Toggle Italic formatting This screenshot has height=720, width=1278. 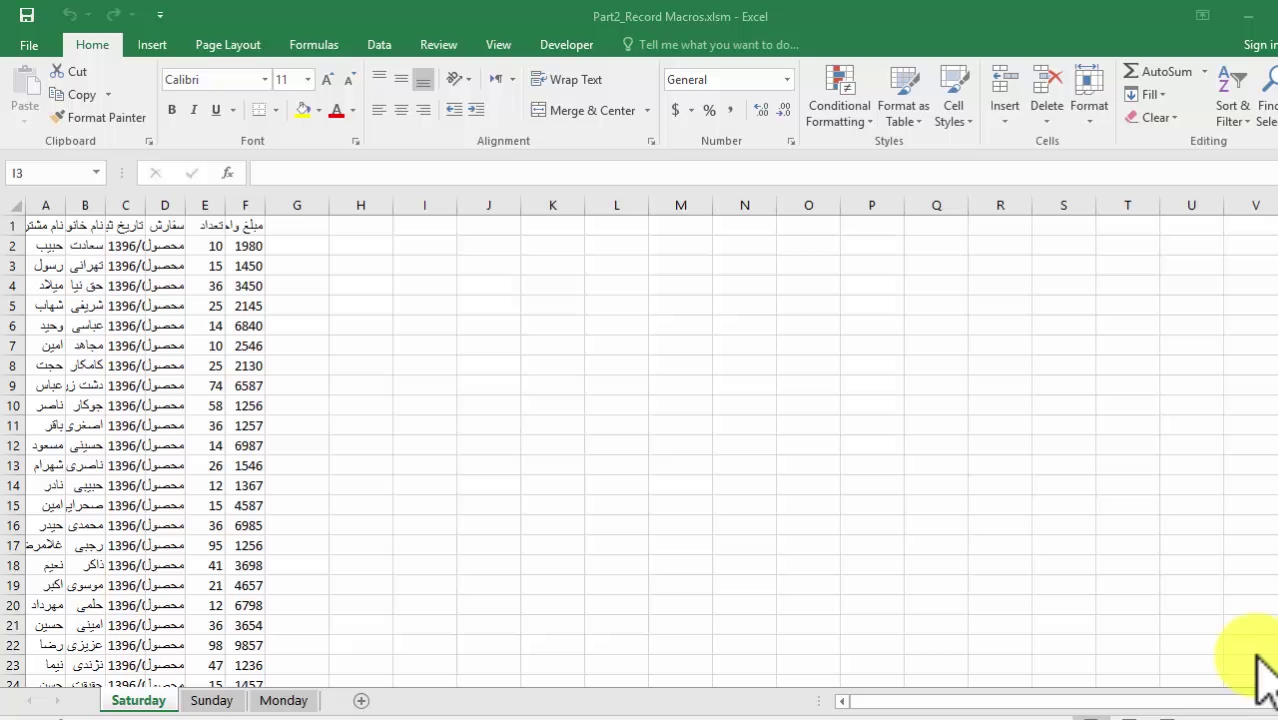pyautogui.click(x=194, y=110)
